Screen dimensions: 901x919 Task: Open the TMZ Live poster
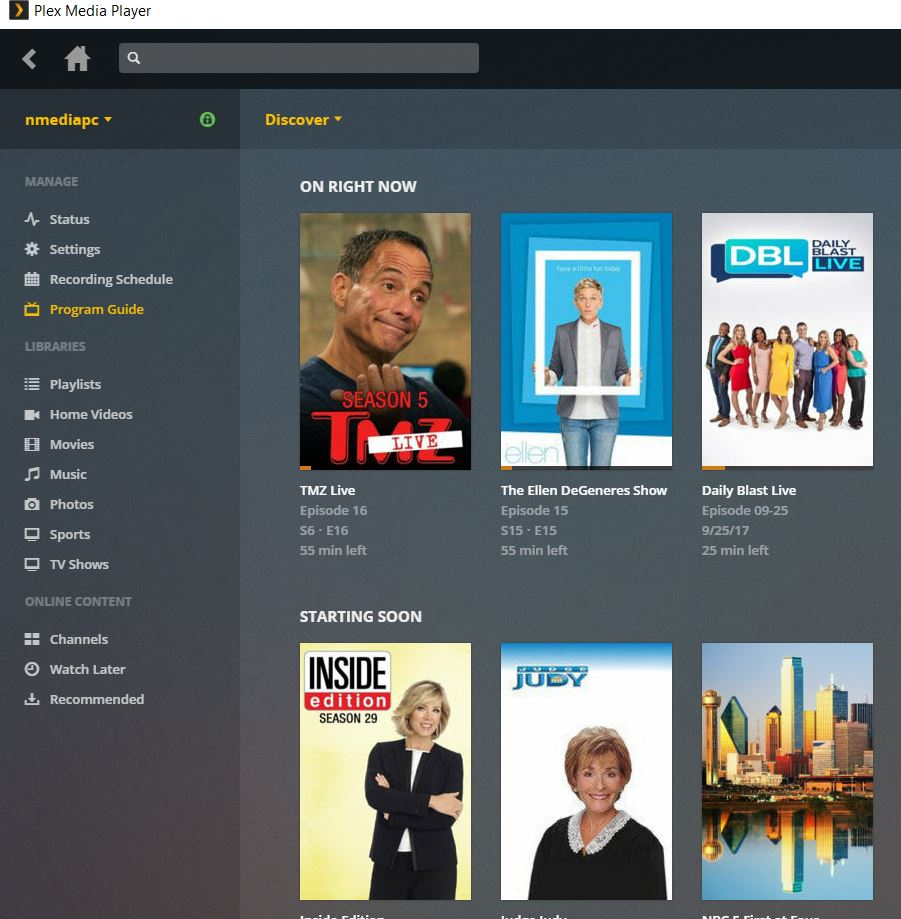click(385, 341)
